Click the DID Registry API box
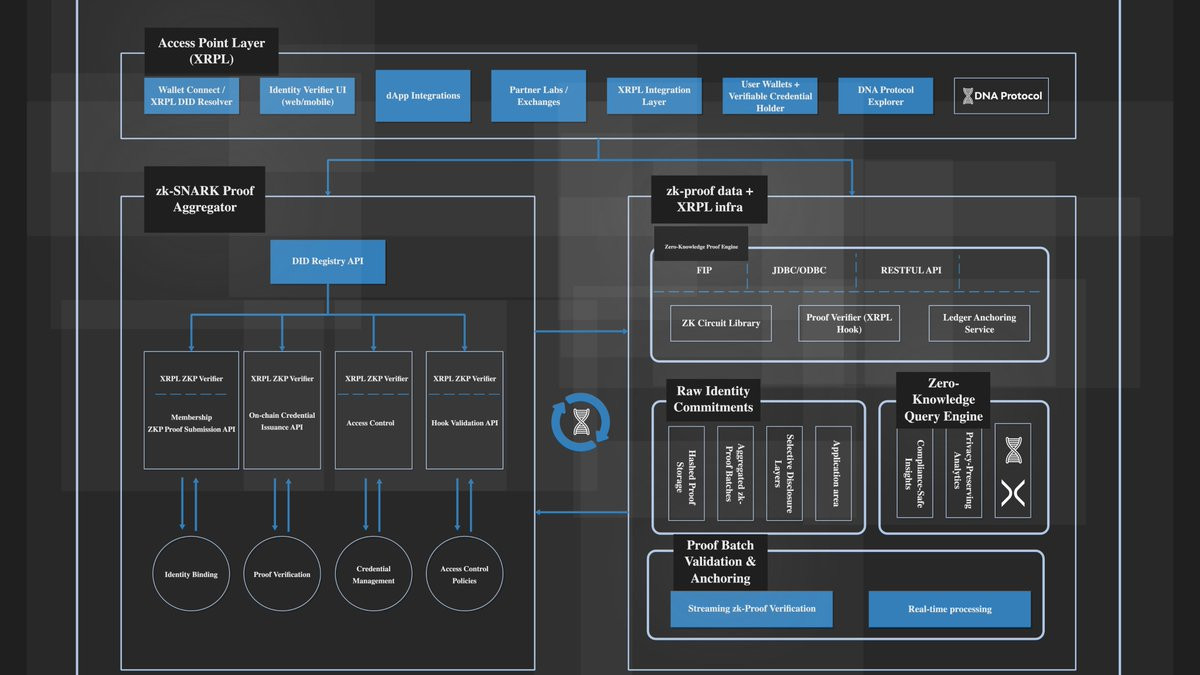Screen dimensions: 1200x675 (x=327, y=261)
